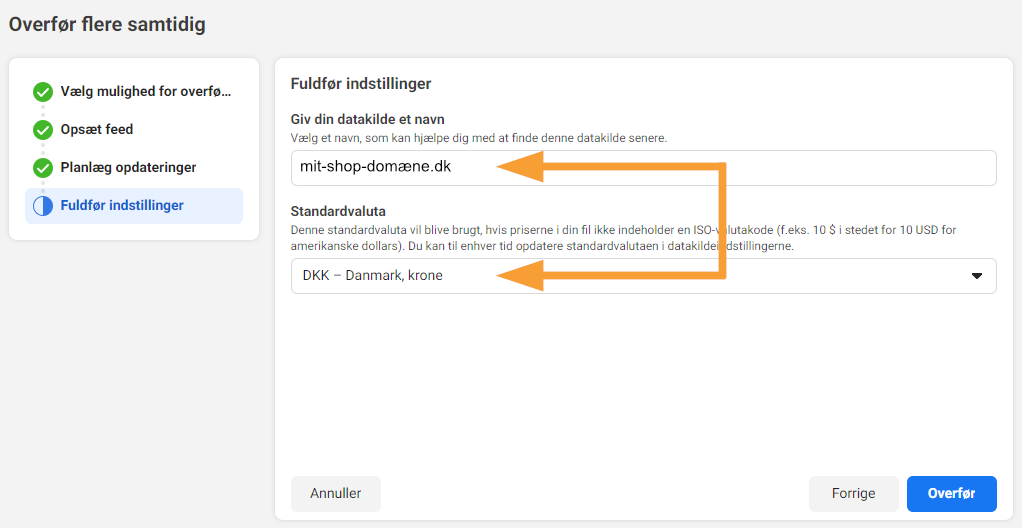Select the 'Fuldfør indstillinger' step in sidebar
This screenshot has width=1022, height=528.
point(134,206)
